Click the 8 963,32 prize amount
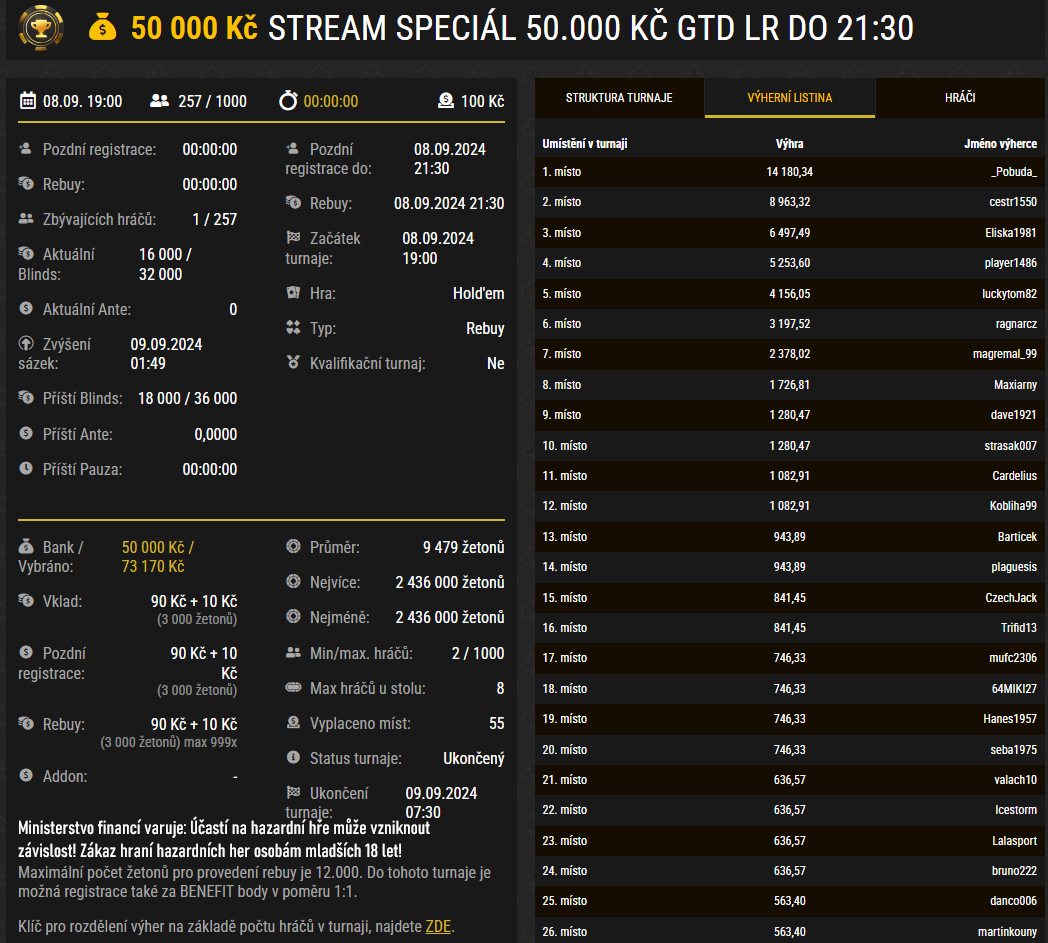 pos(789,202)
